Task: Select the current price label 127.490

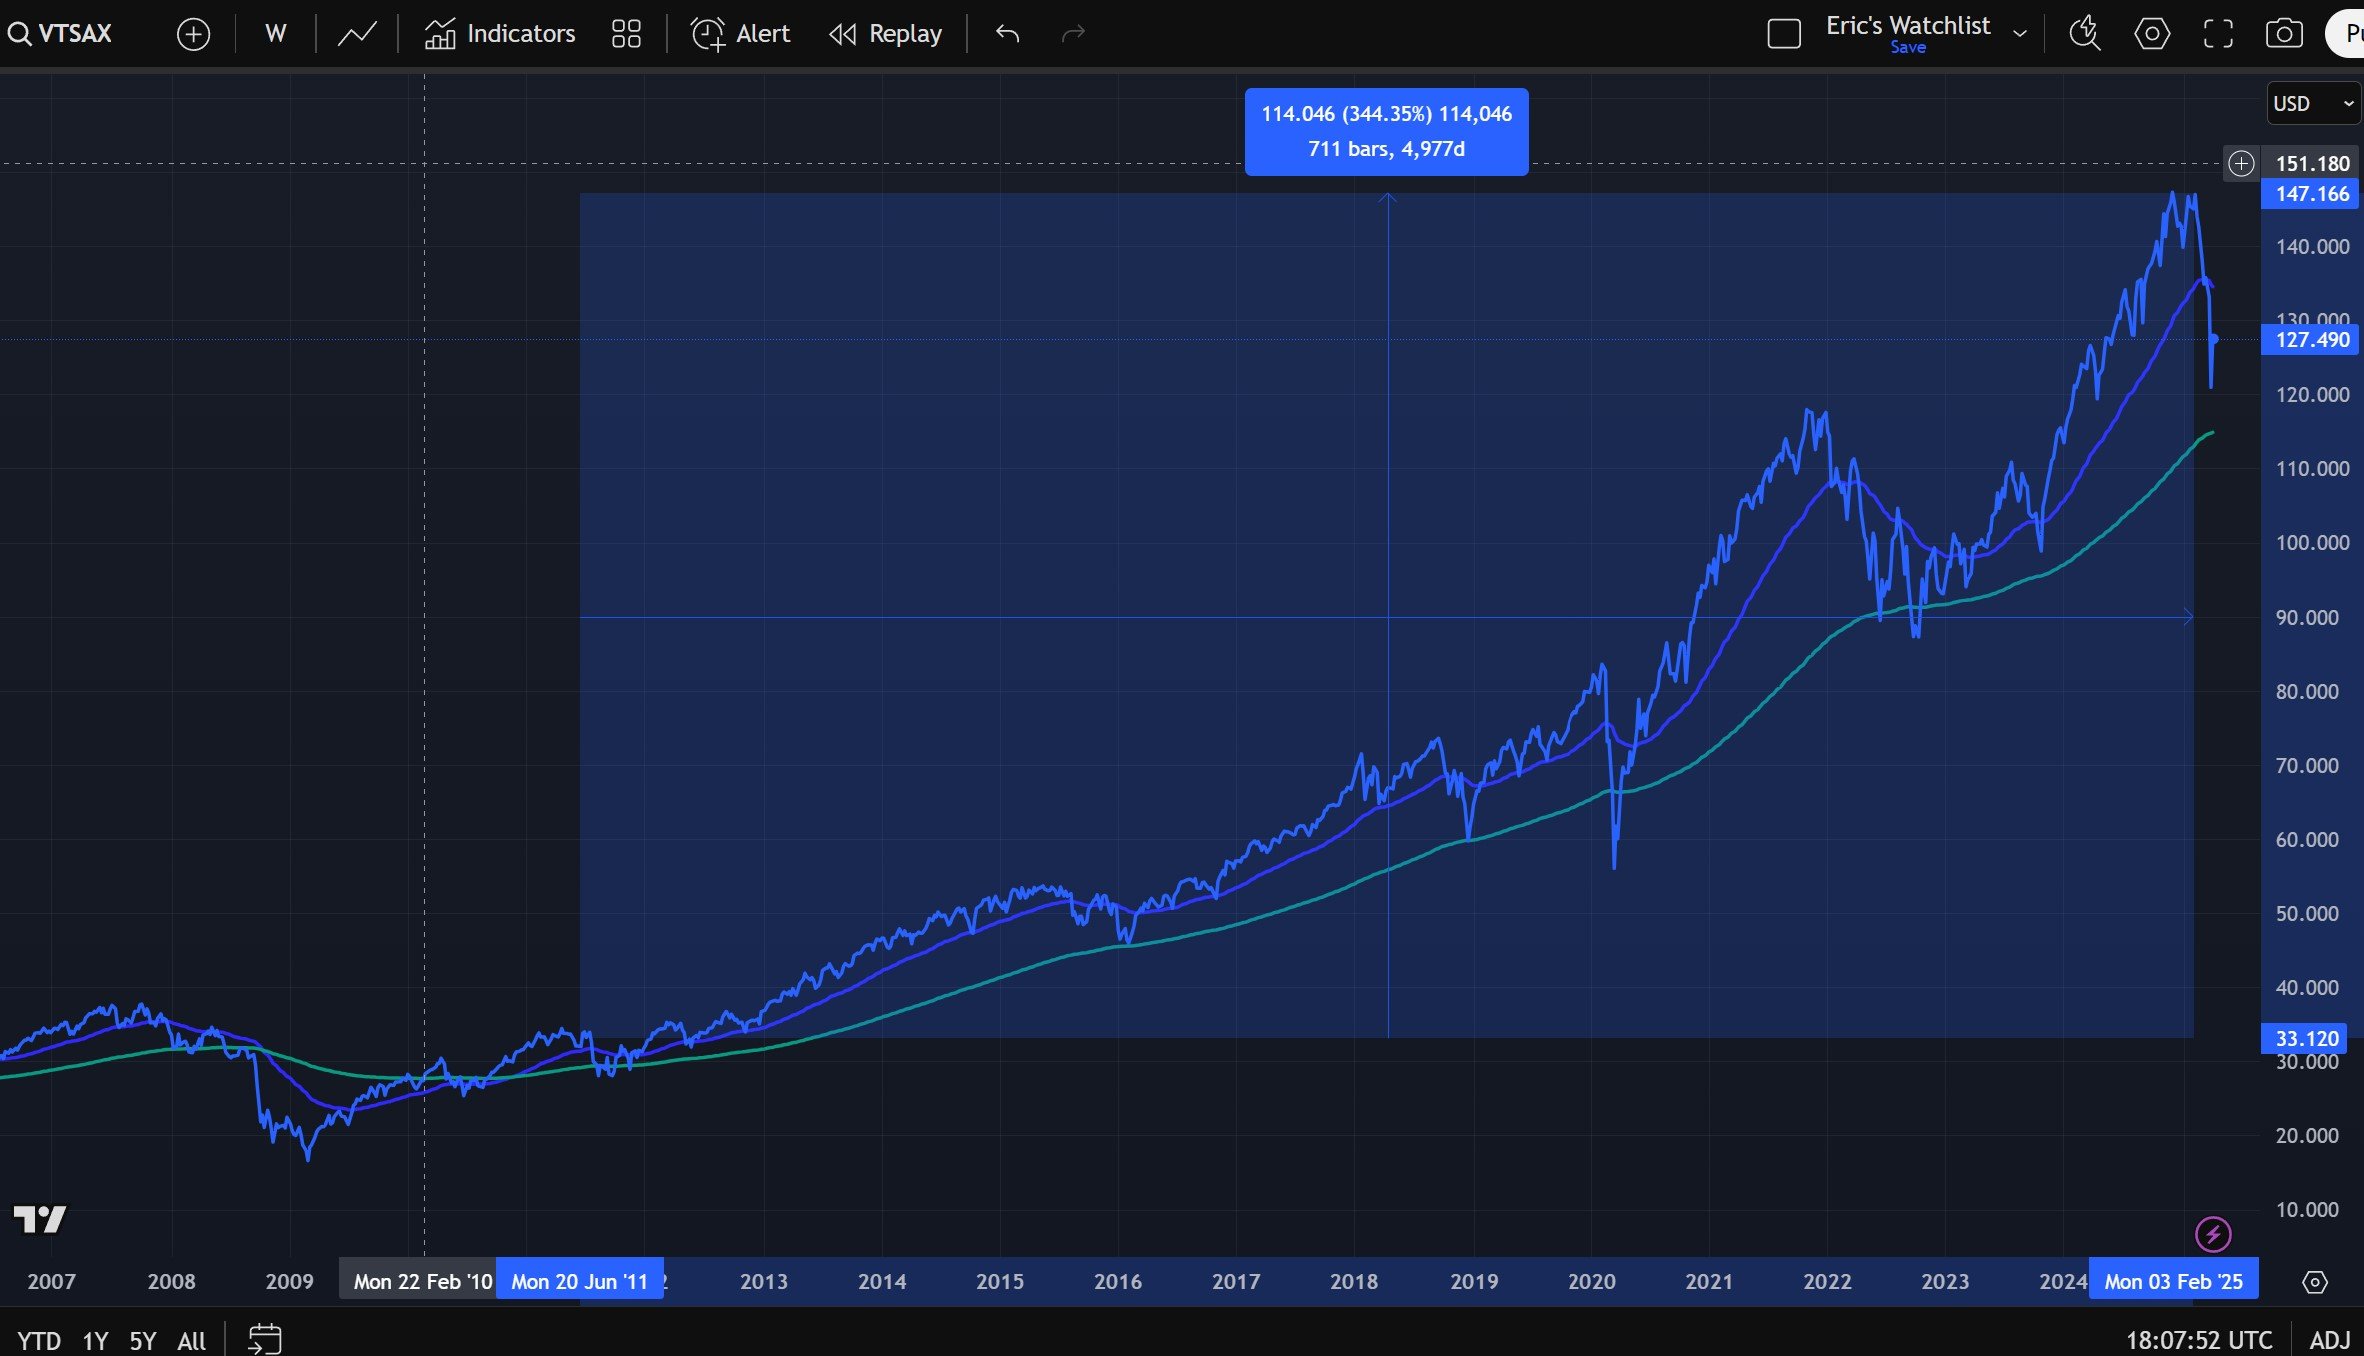Action: (x=2311, y=340)
